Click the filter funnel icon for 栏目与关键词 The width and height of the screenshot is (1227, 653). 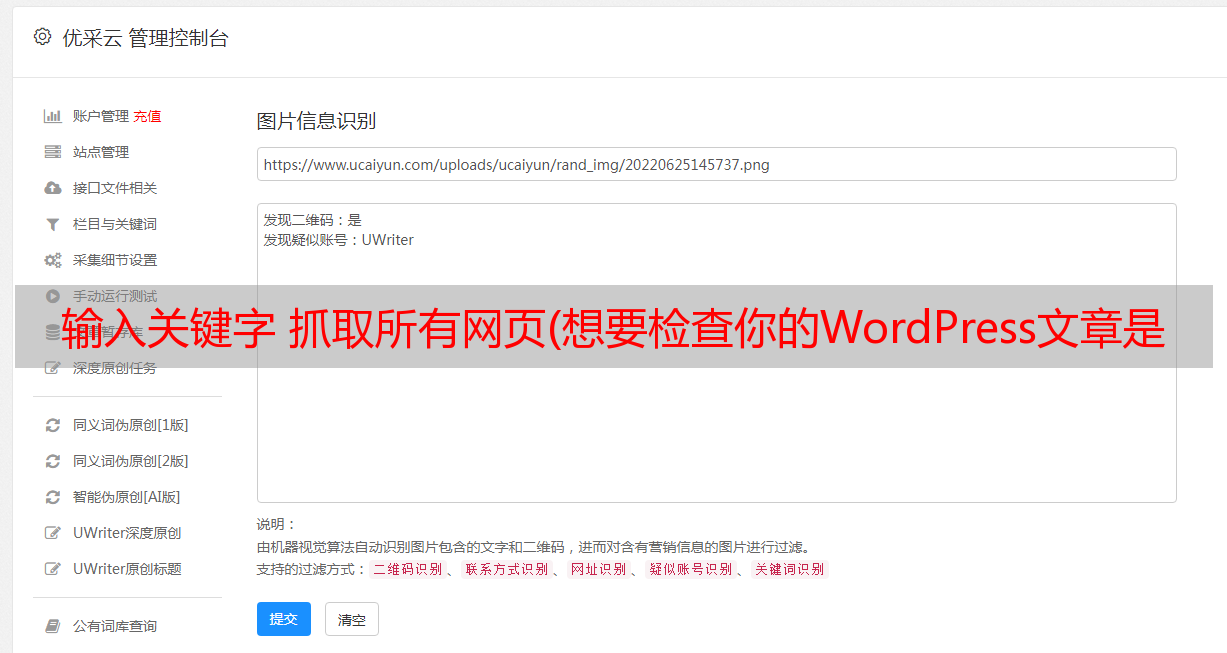pos(53,224)
